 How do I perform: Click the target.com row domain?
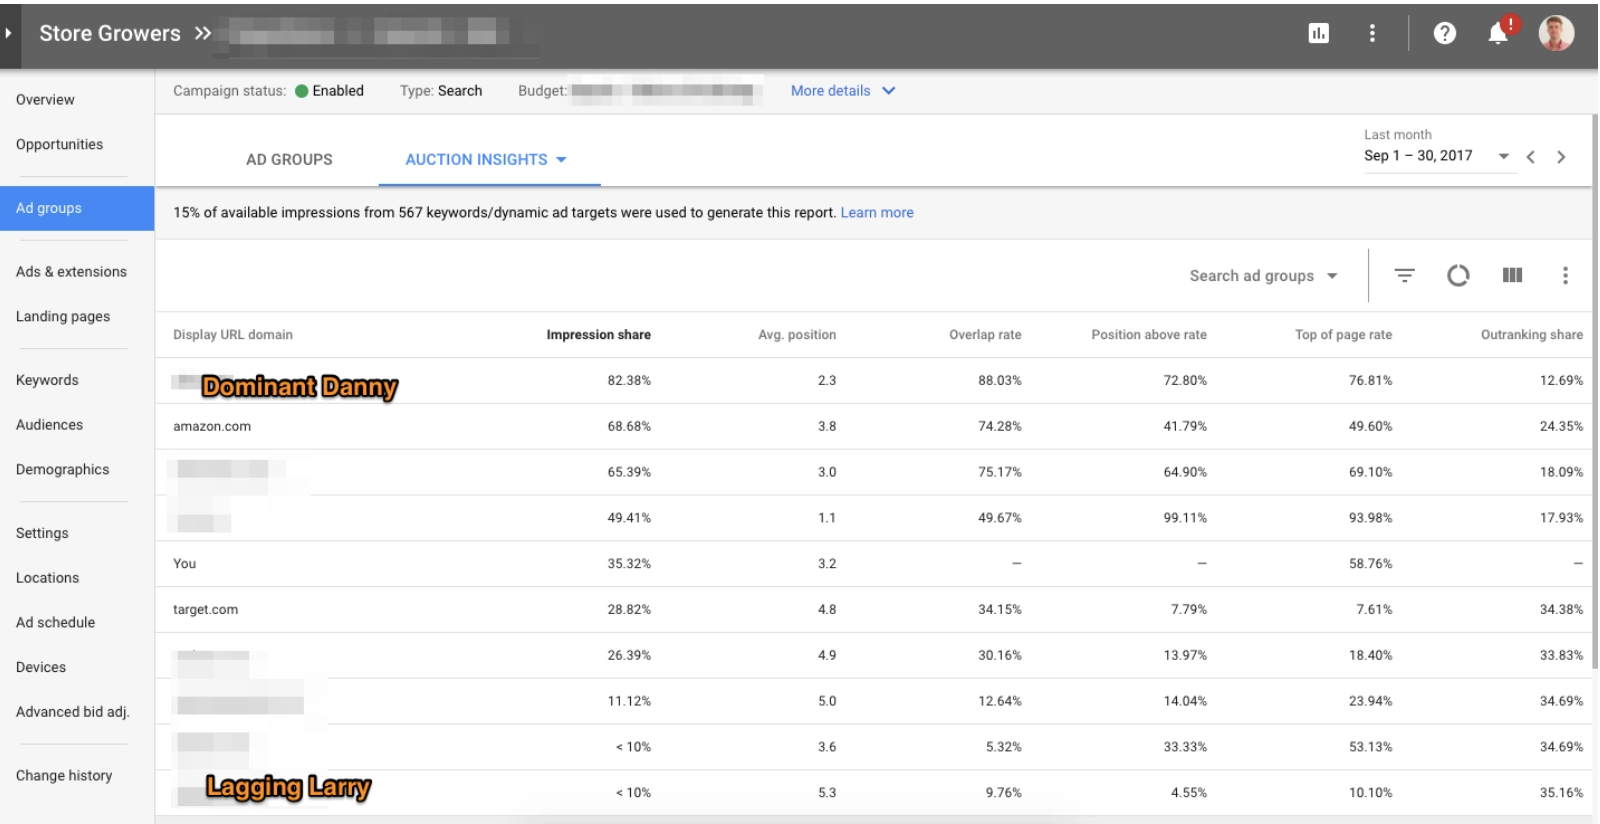pyautogui.click(x=205, y=610)
